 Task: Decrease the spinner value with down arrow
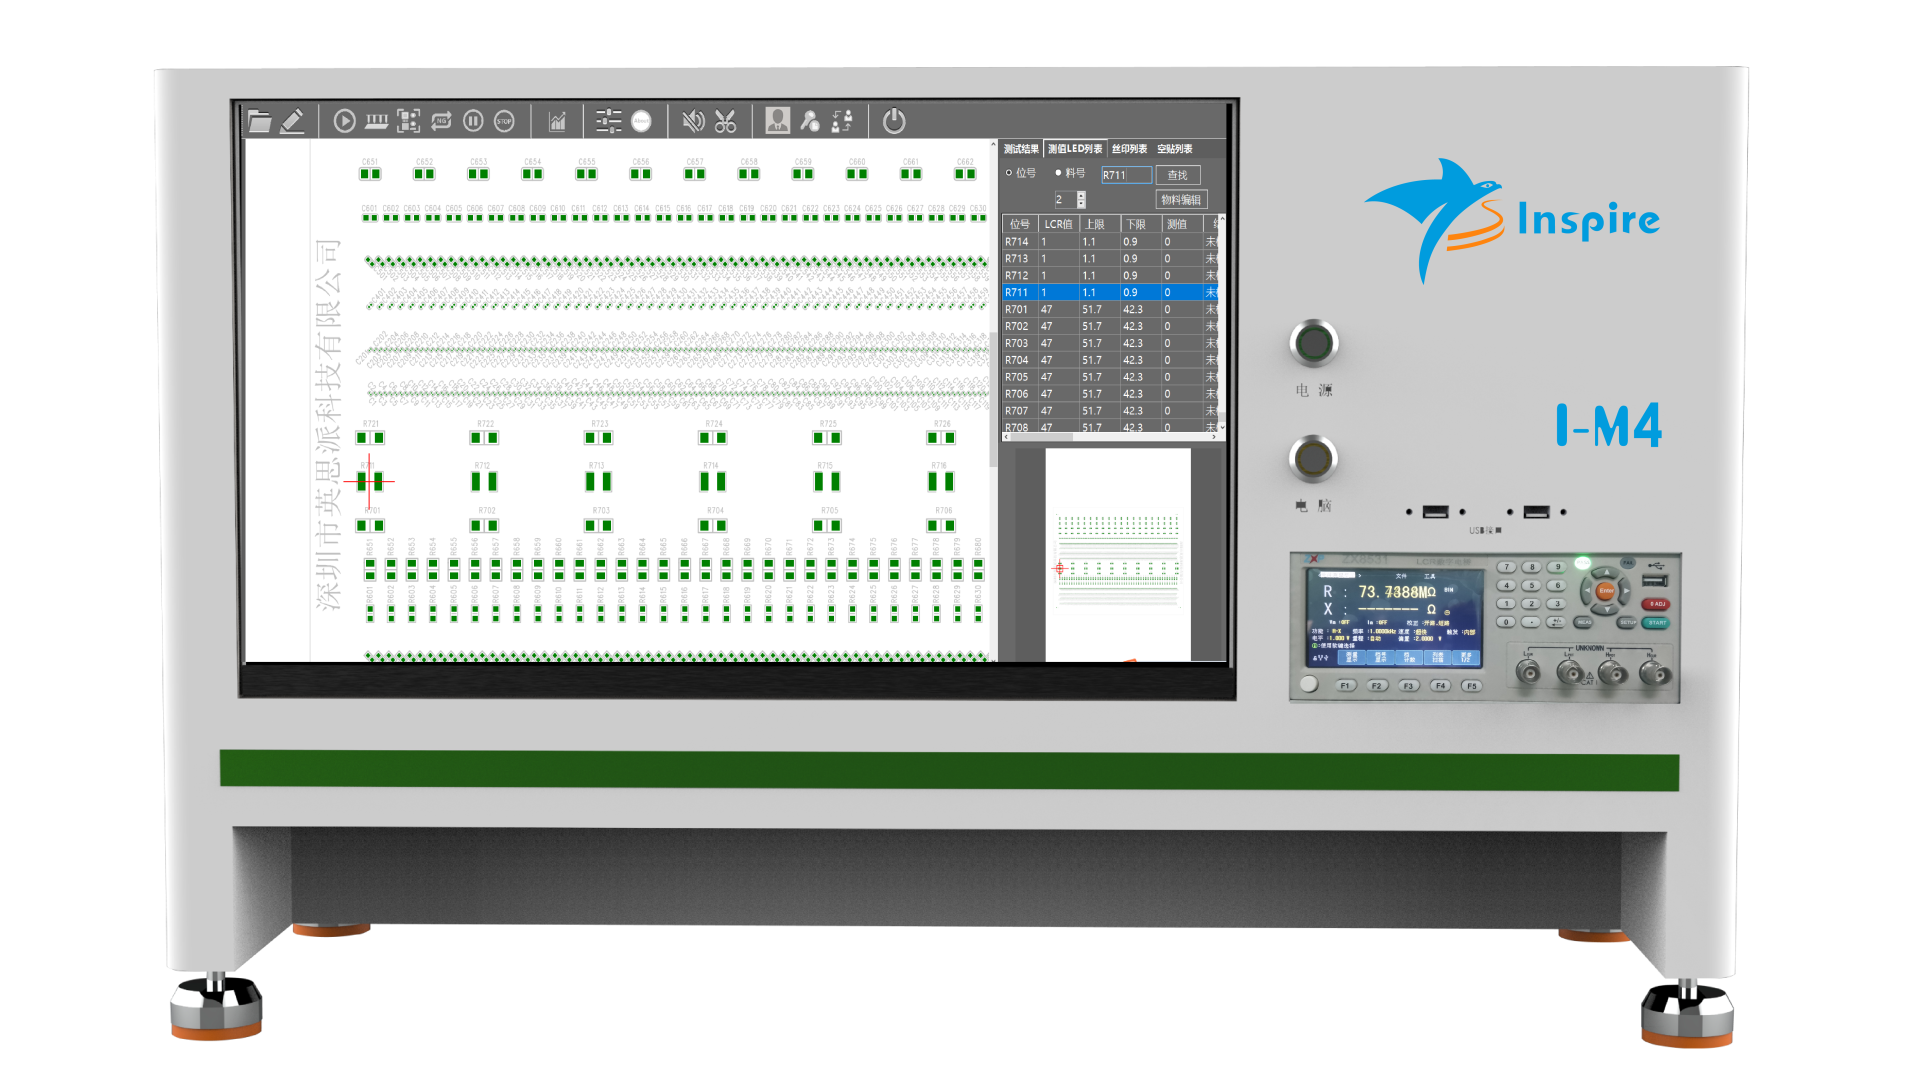point(1081,204)
